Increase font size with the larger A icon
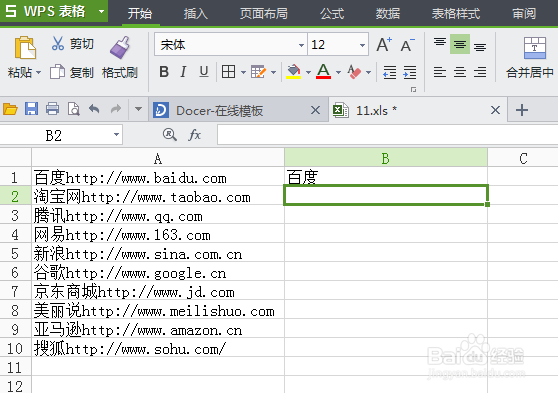 click(x=384, y=44)
